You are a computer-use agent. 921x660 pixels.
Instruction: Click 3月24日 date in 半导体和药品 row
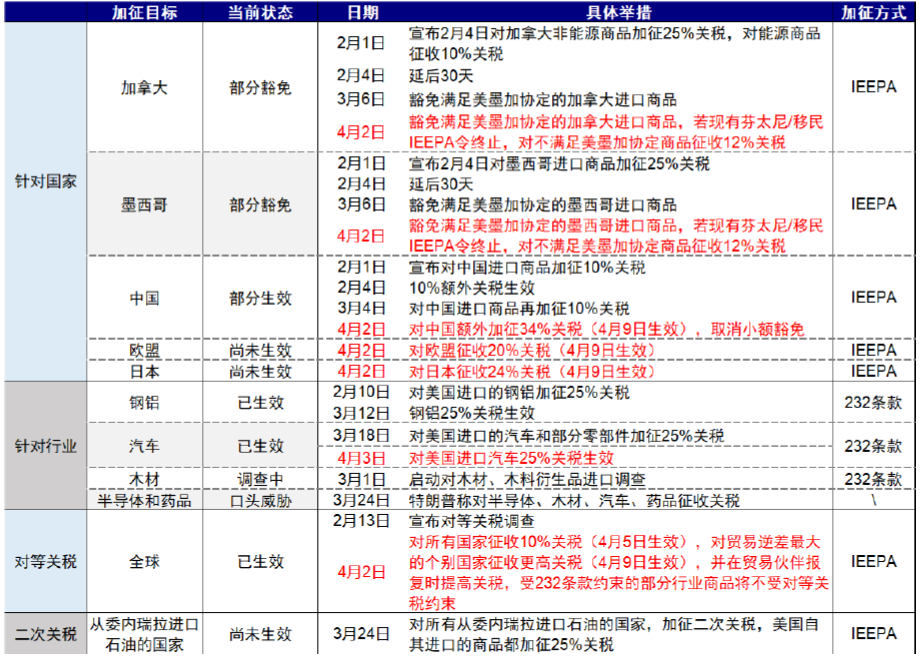[361, 500]
